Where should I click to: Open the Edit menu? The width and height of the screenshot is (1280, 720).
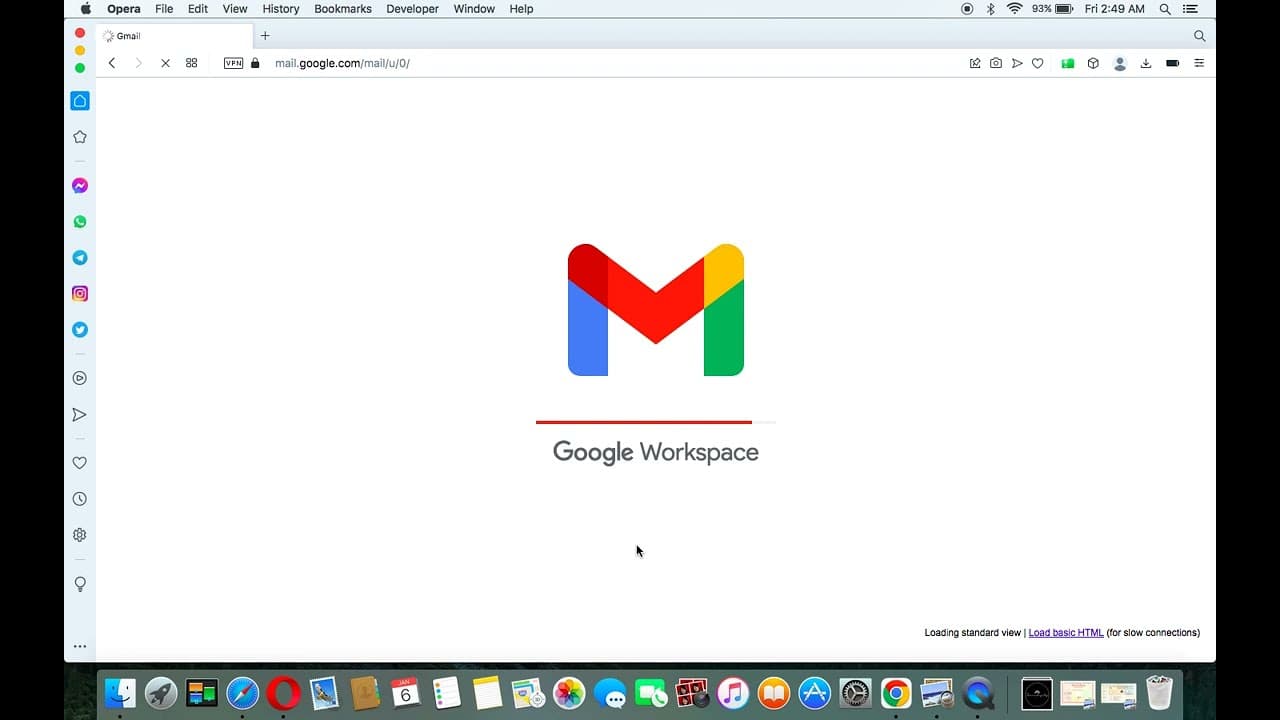[x=198, y=9]
